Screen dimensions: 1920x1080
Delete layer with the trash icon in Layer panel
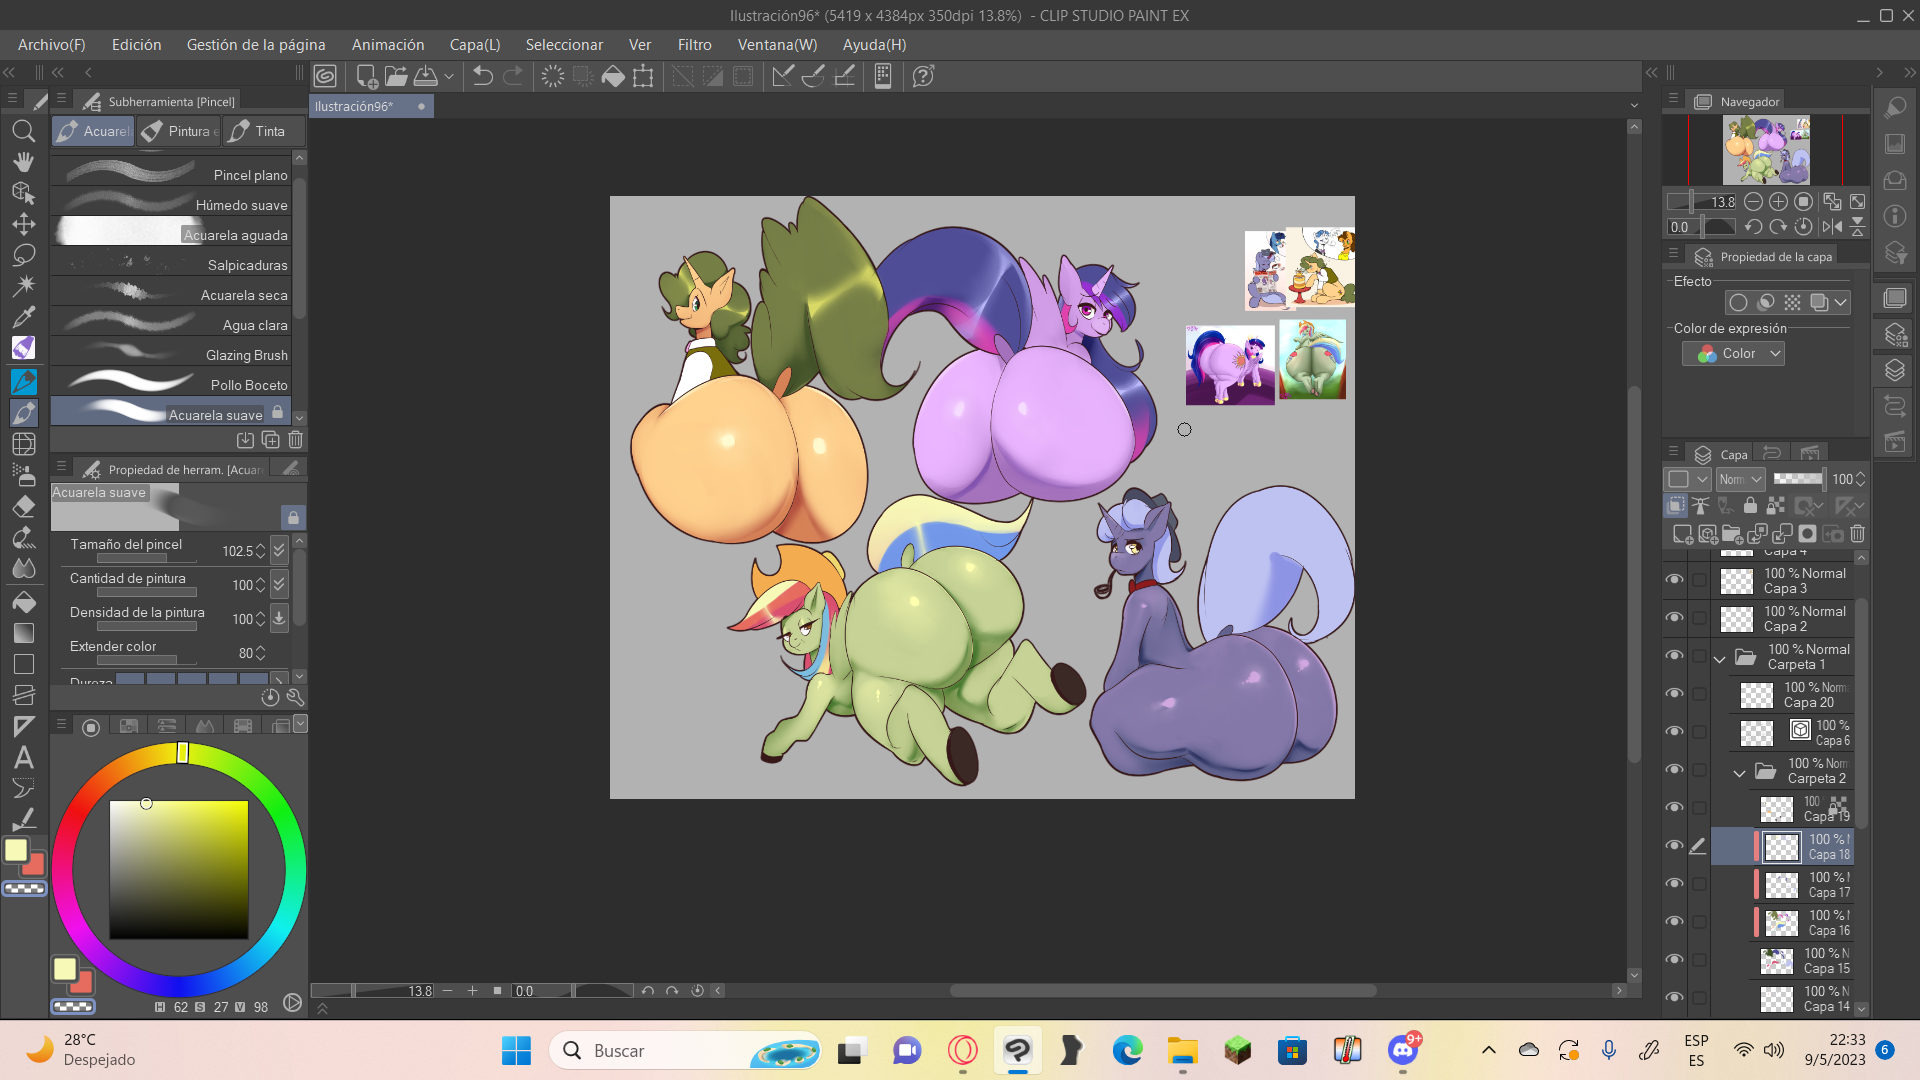1858,534
